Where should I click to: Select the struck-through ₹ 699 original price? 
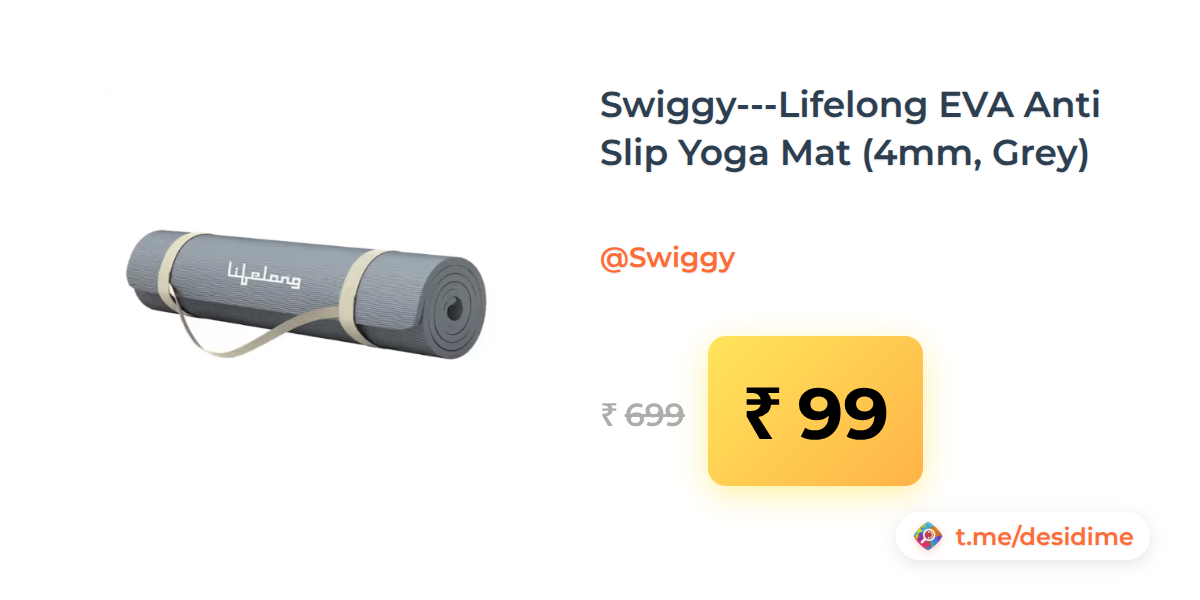pyautogui.click(x=643, y=414)
